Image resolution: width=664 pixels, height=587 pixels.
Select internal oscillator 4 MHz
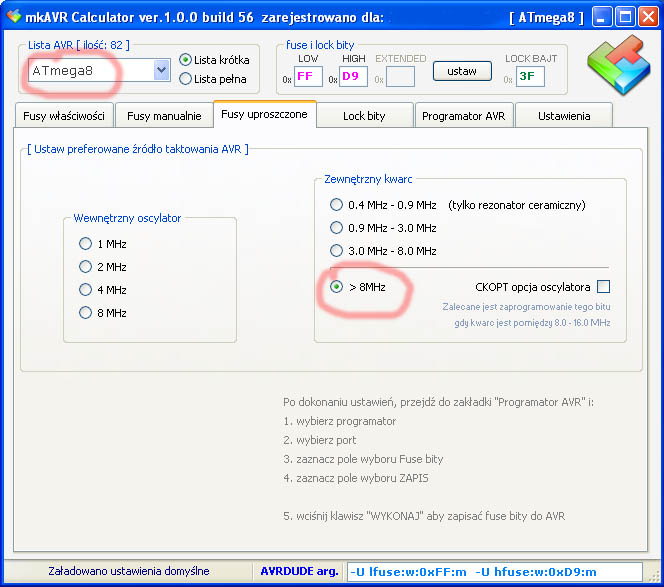click(86, 289)
